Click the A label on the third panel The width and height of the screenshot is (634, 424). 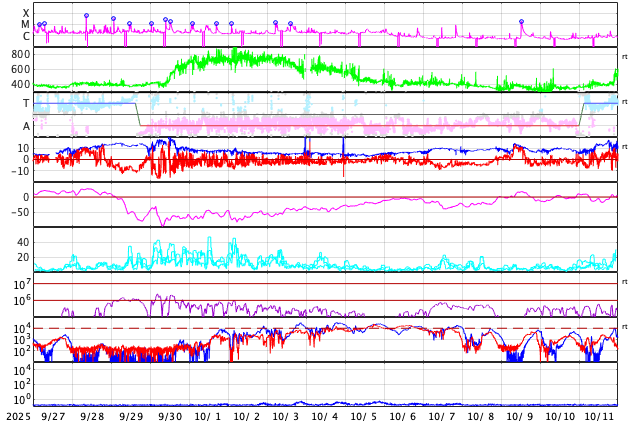click(x=26, y=126)
